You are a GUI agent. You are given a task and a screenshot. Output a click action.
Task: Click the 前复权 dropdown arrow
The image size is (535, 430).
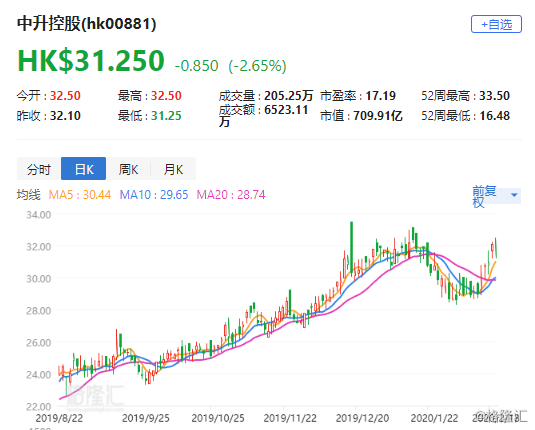514,195
